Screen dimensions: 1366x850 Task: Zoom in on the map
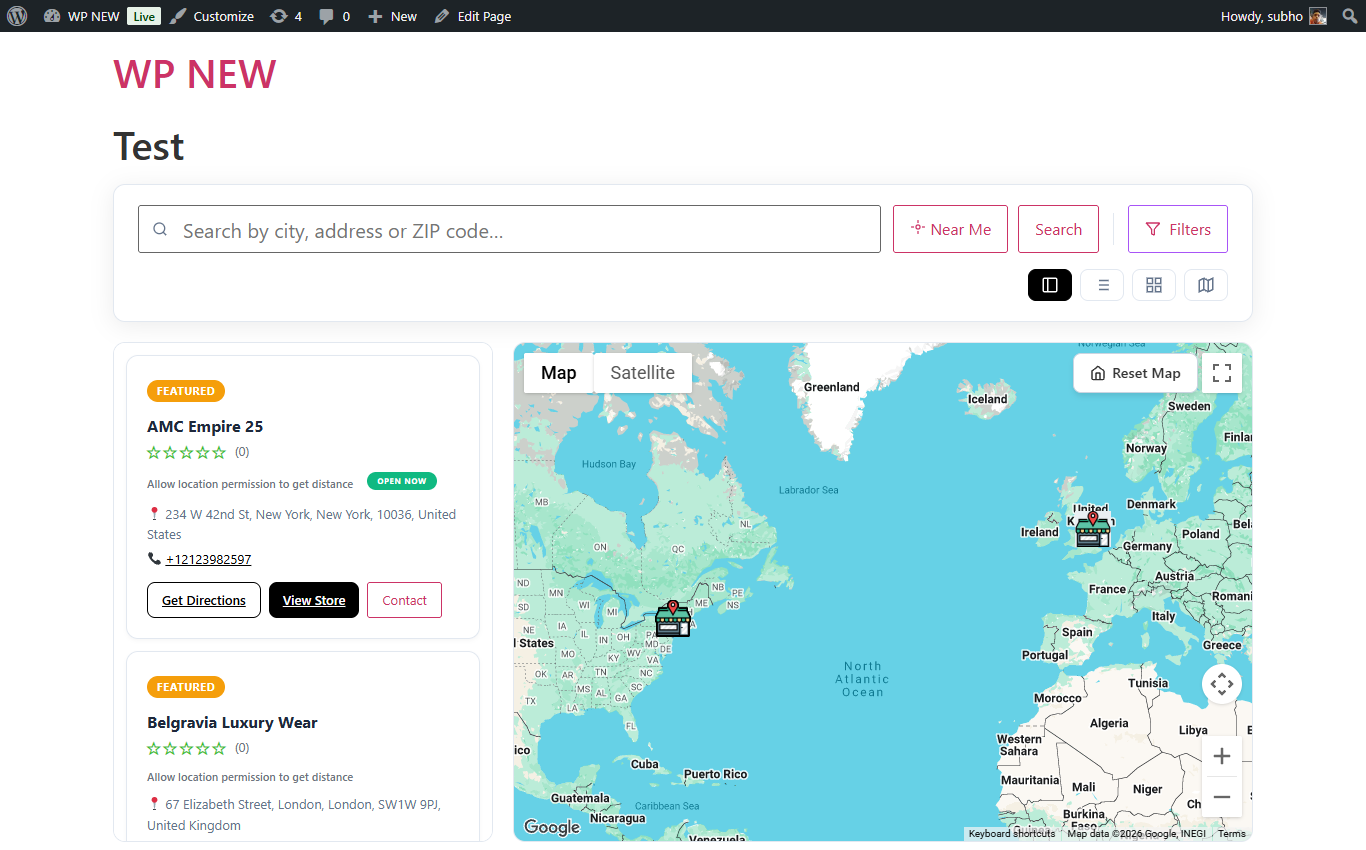1222,757
